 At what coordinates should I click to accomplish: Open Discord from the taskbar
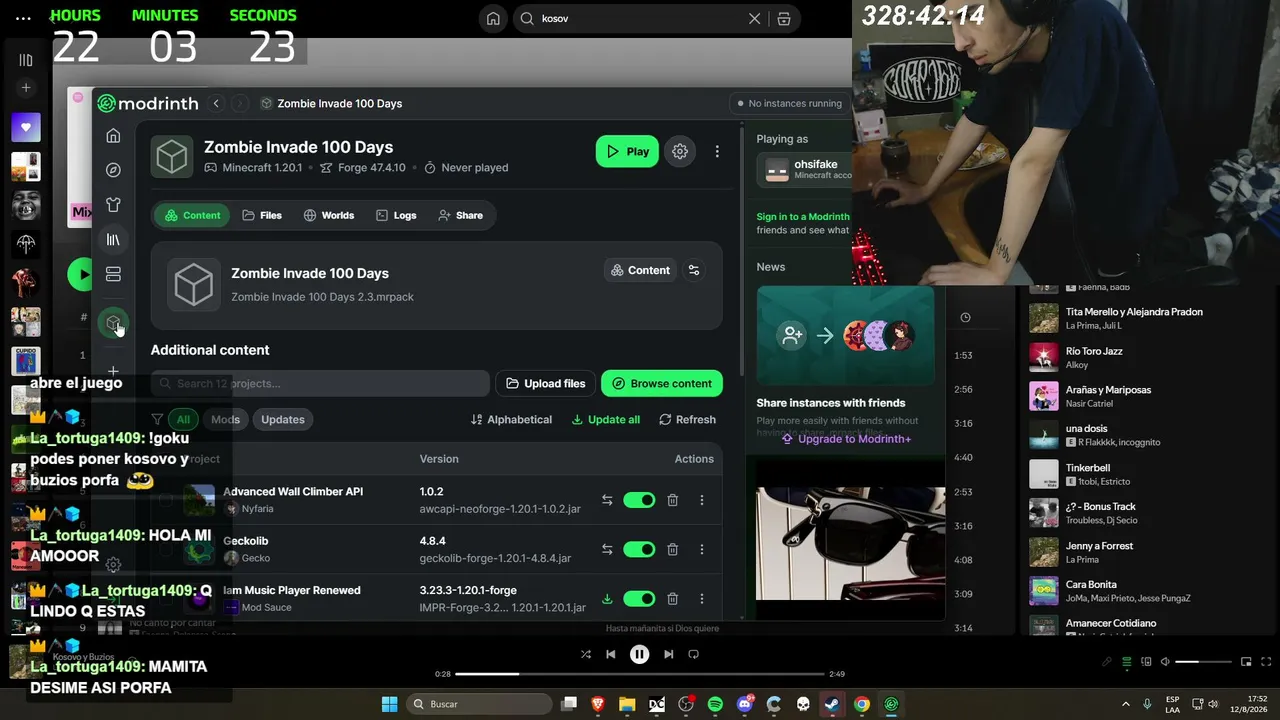pos(745,704)
